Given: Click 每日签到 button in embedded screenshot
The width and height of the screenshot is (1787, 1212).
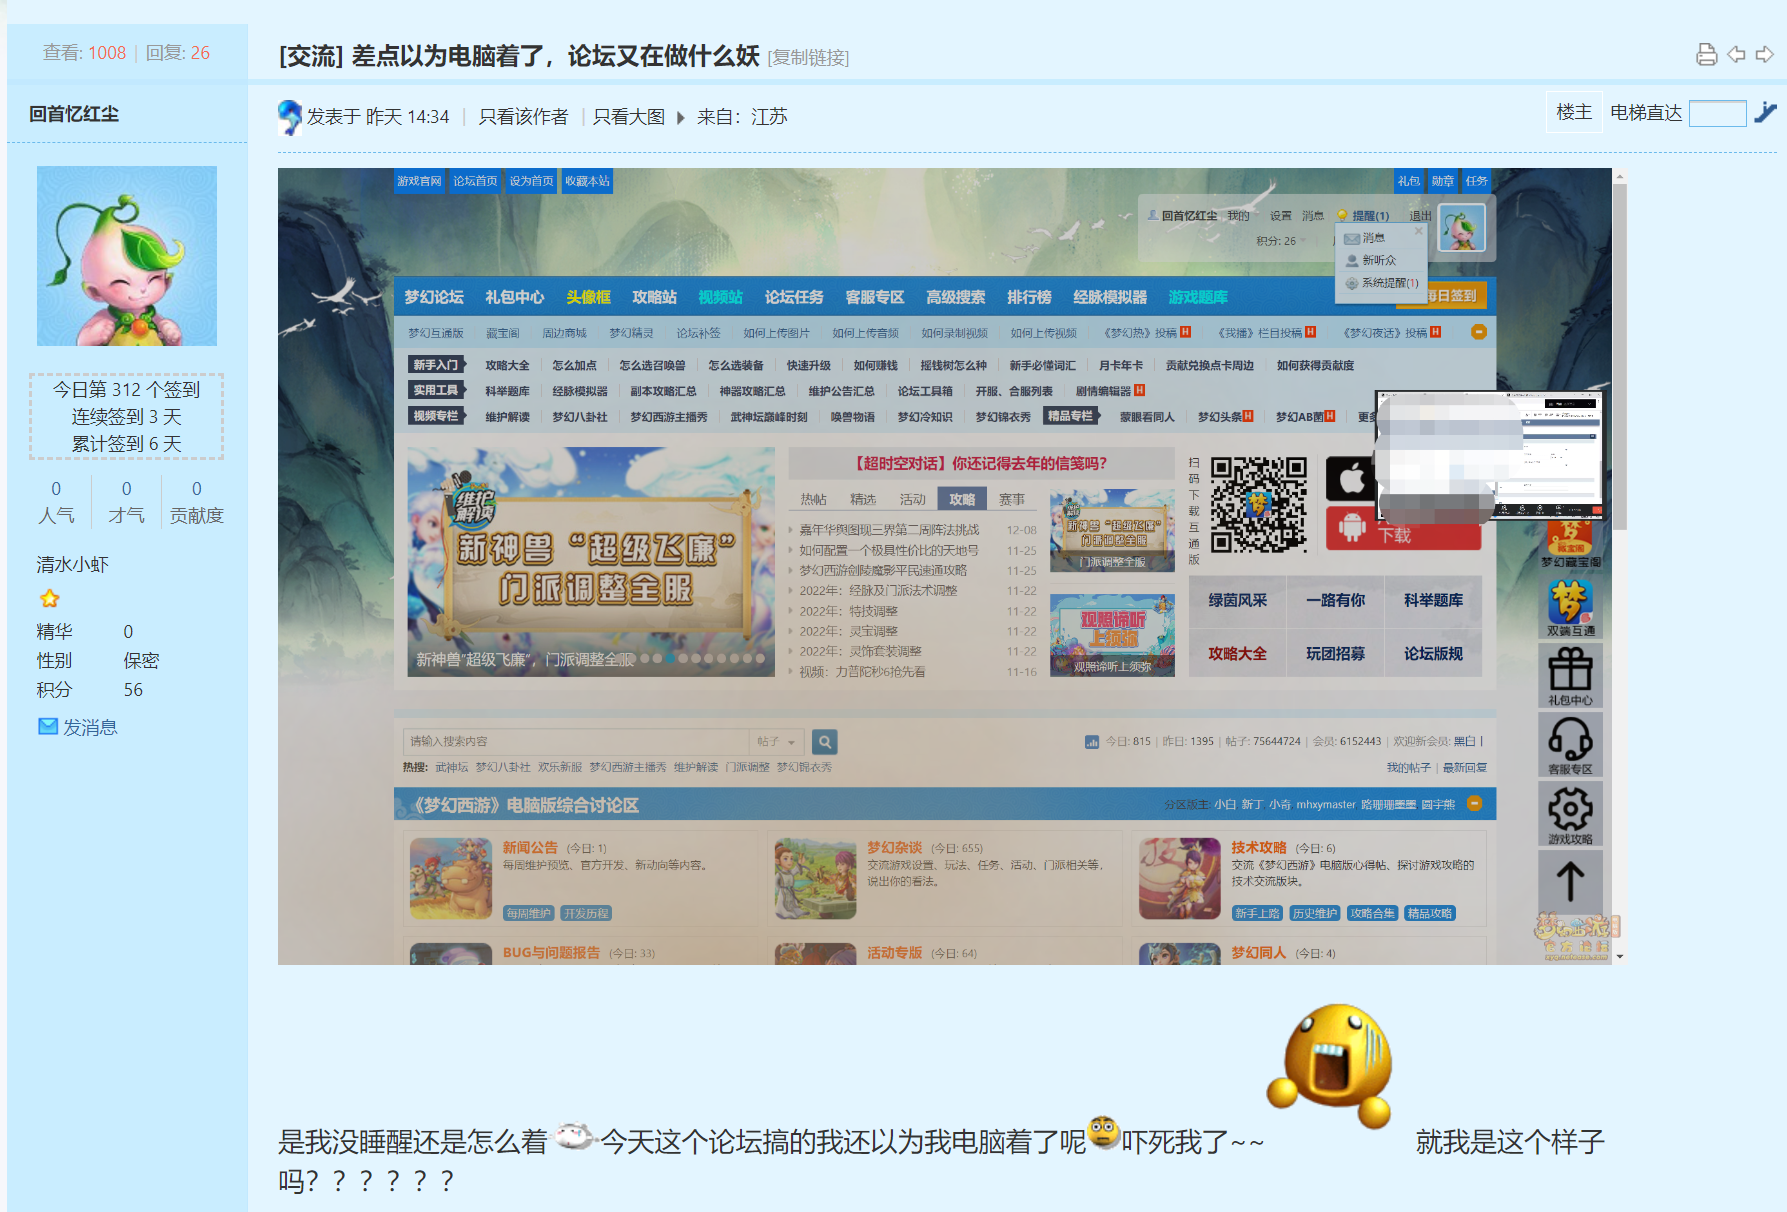Looking at the screenshot, I should pos(1455,296).
